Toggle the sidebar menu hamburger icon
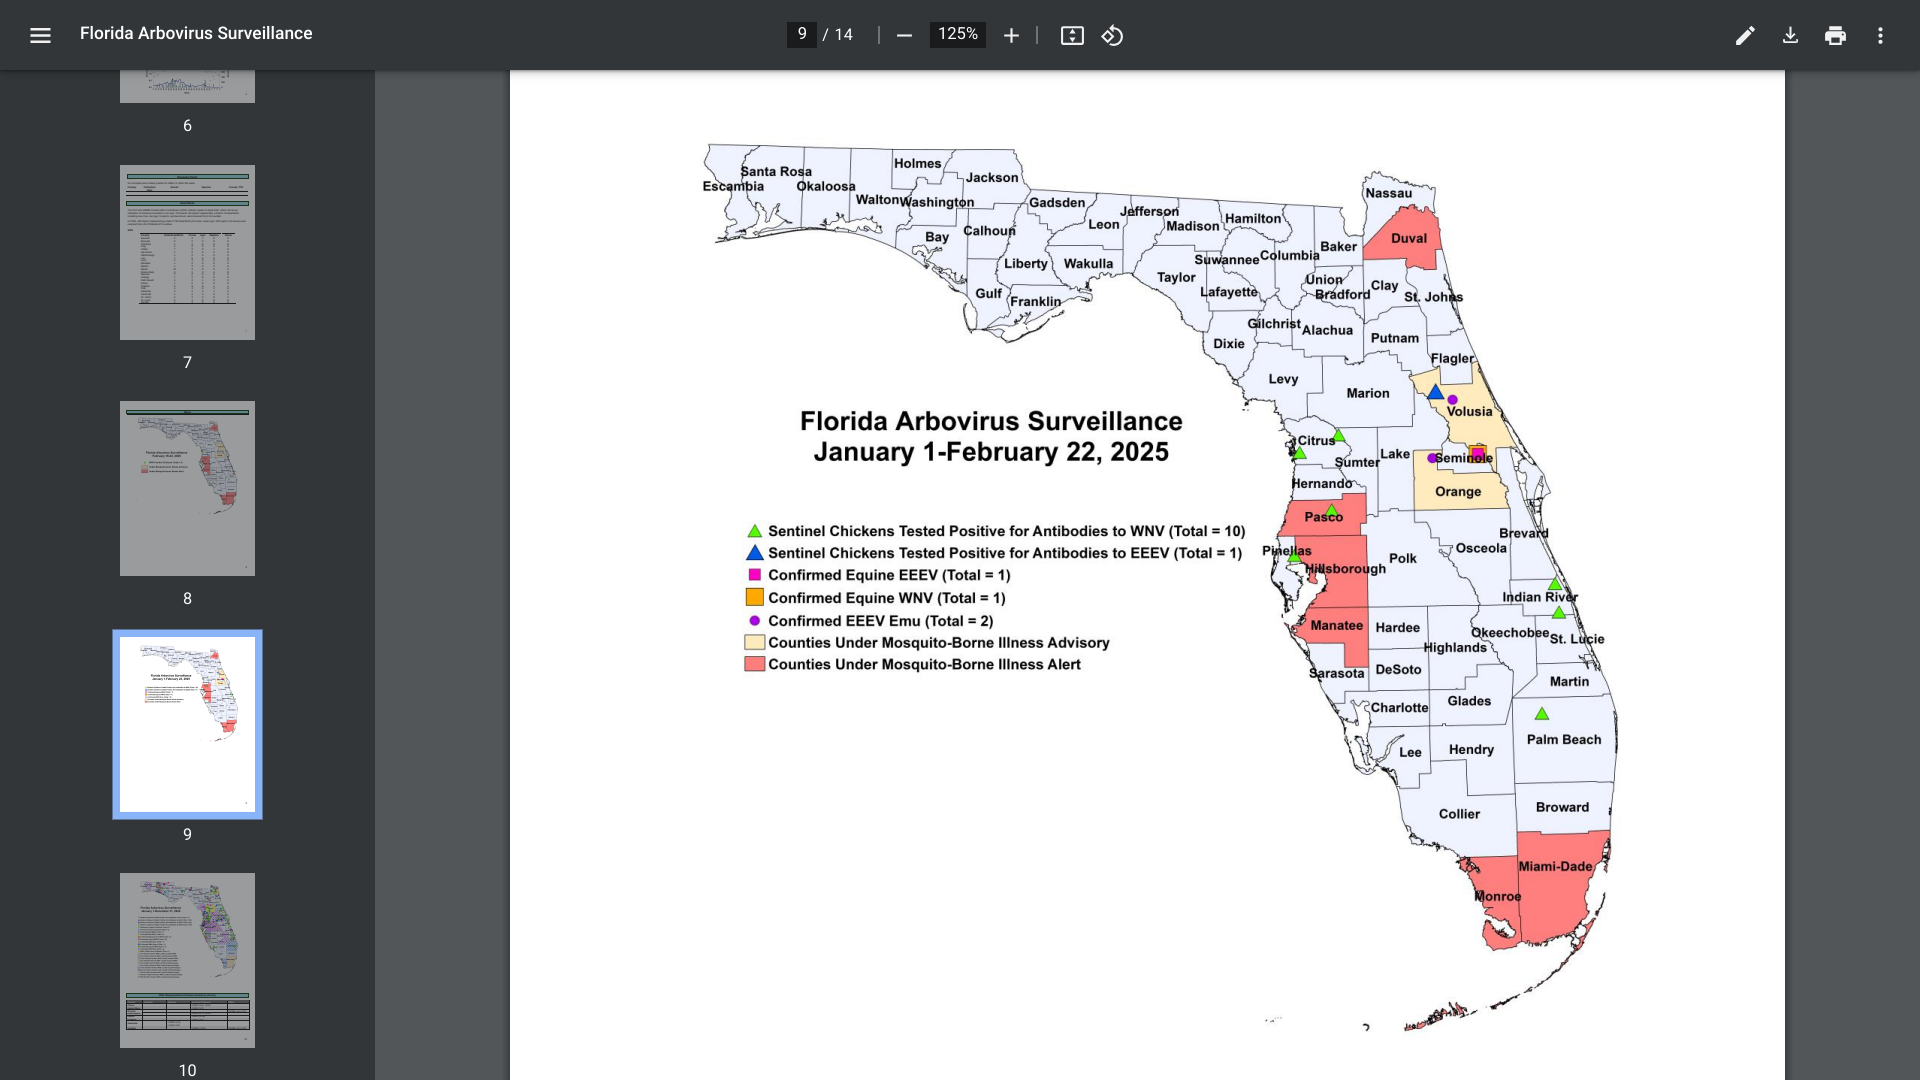Viewport: 1920px width, 1080px height. [40, 36]
